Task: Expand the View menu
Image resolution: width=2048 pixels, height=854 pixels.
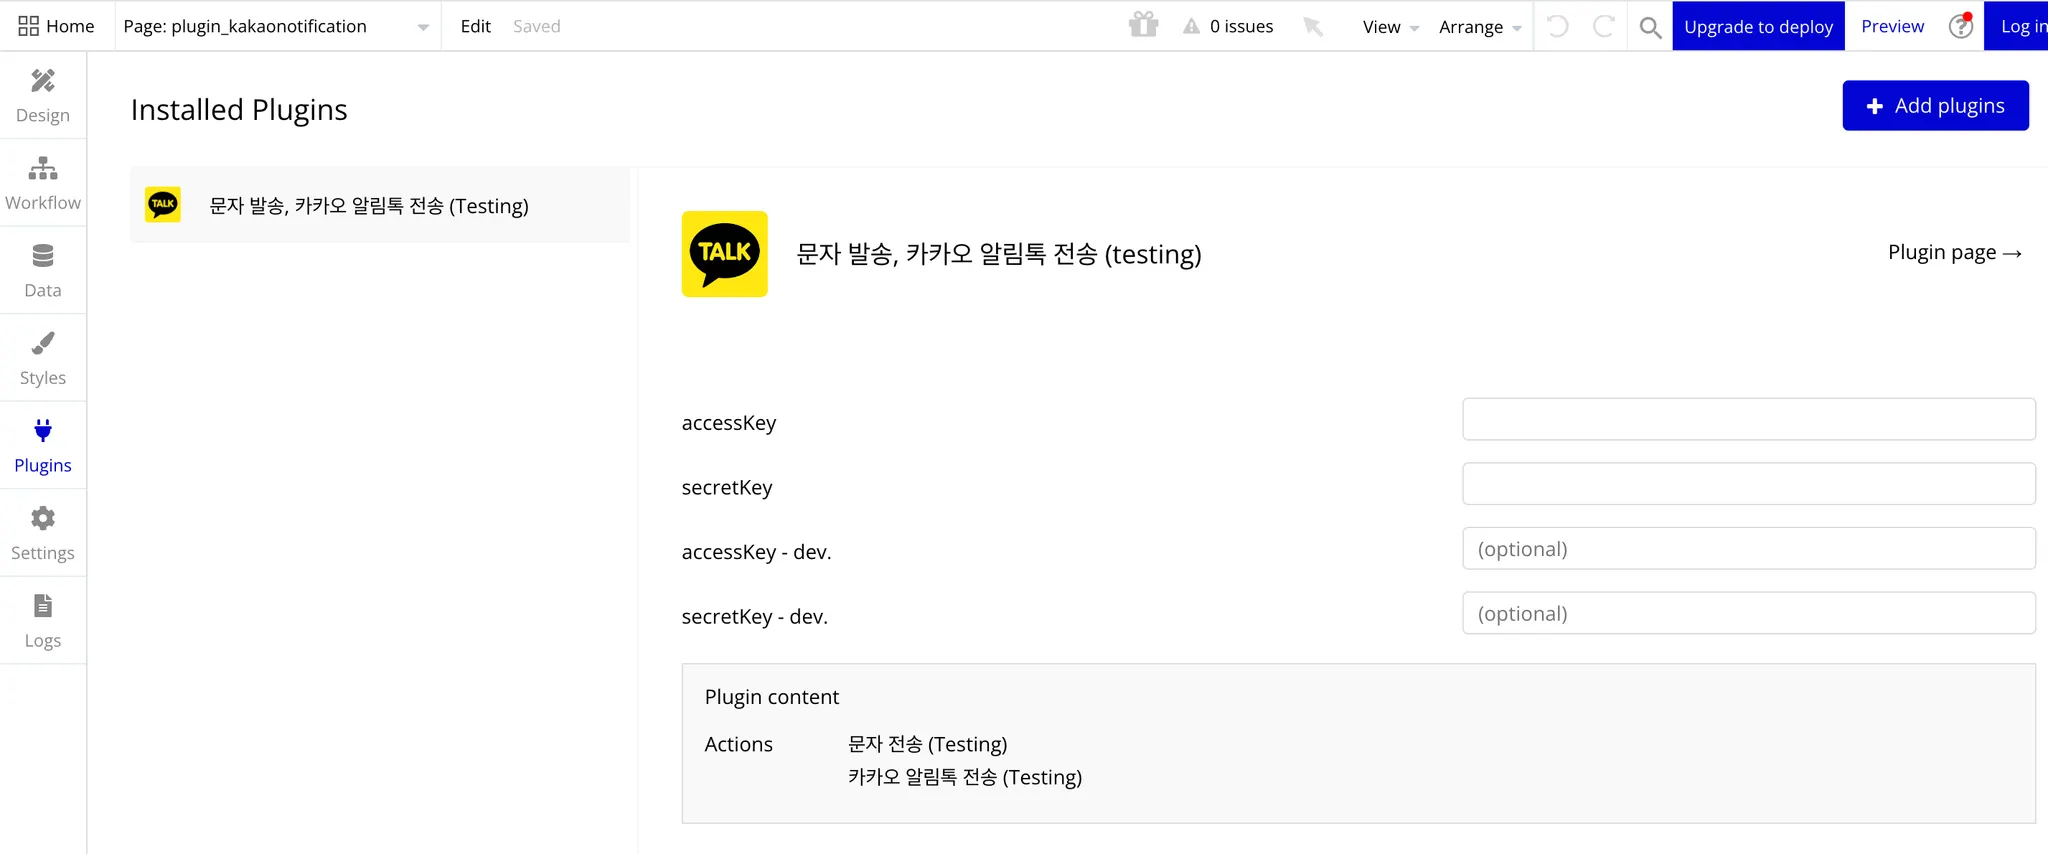Action: coord(1390,27)
